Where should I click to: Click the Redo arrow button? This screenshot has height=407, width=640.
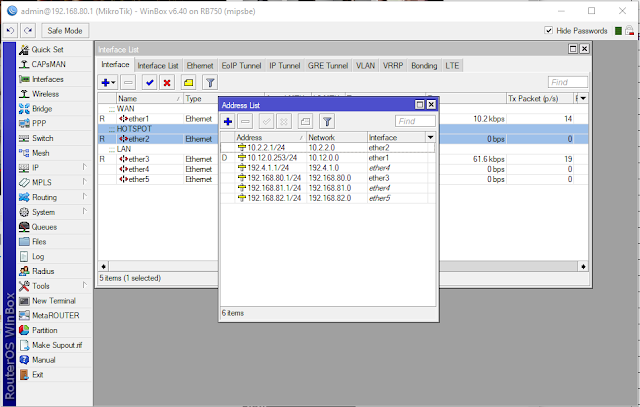(x=28, y=31)
